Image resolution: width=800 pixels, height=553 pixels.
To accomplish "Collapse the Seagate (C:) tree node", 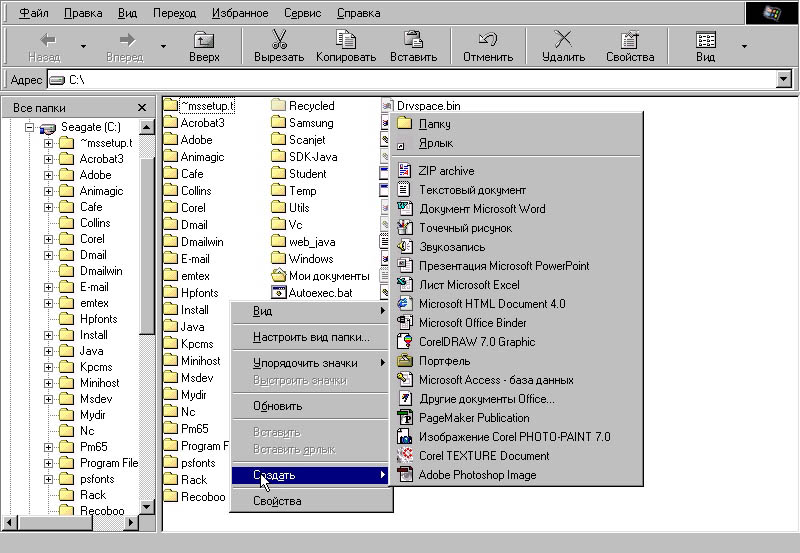I will pos(30,127).
